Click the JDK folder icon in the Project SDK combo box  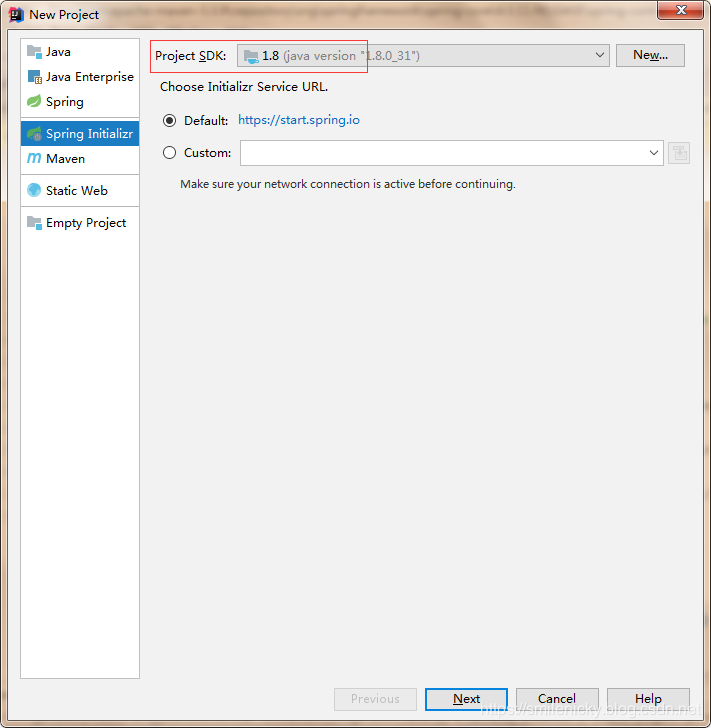251,57
